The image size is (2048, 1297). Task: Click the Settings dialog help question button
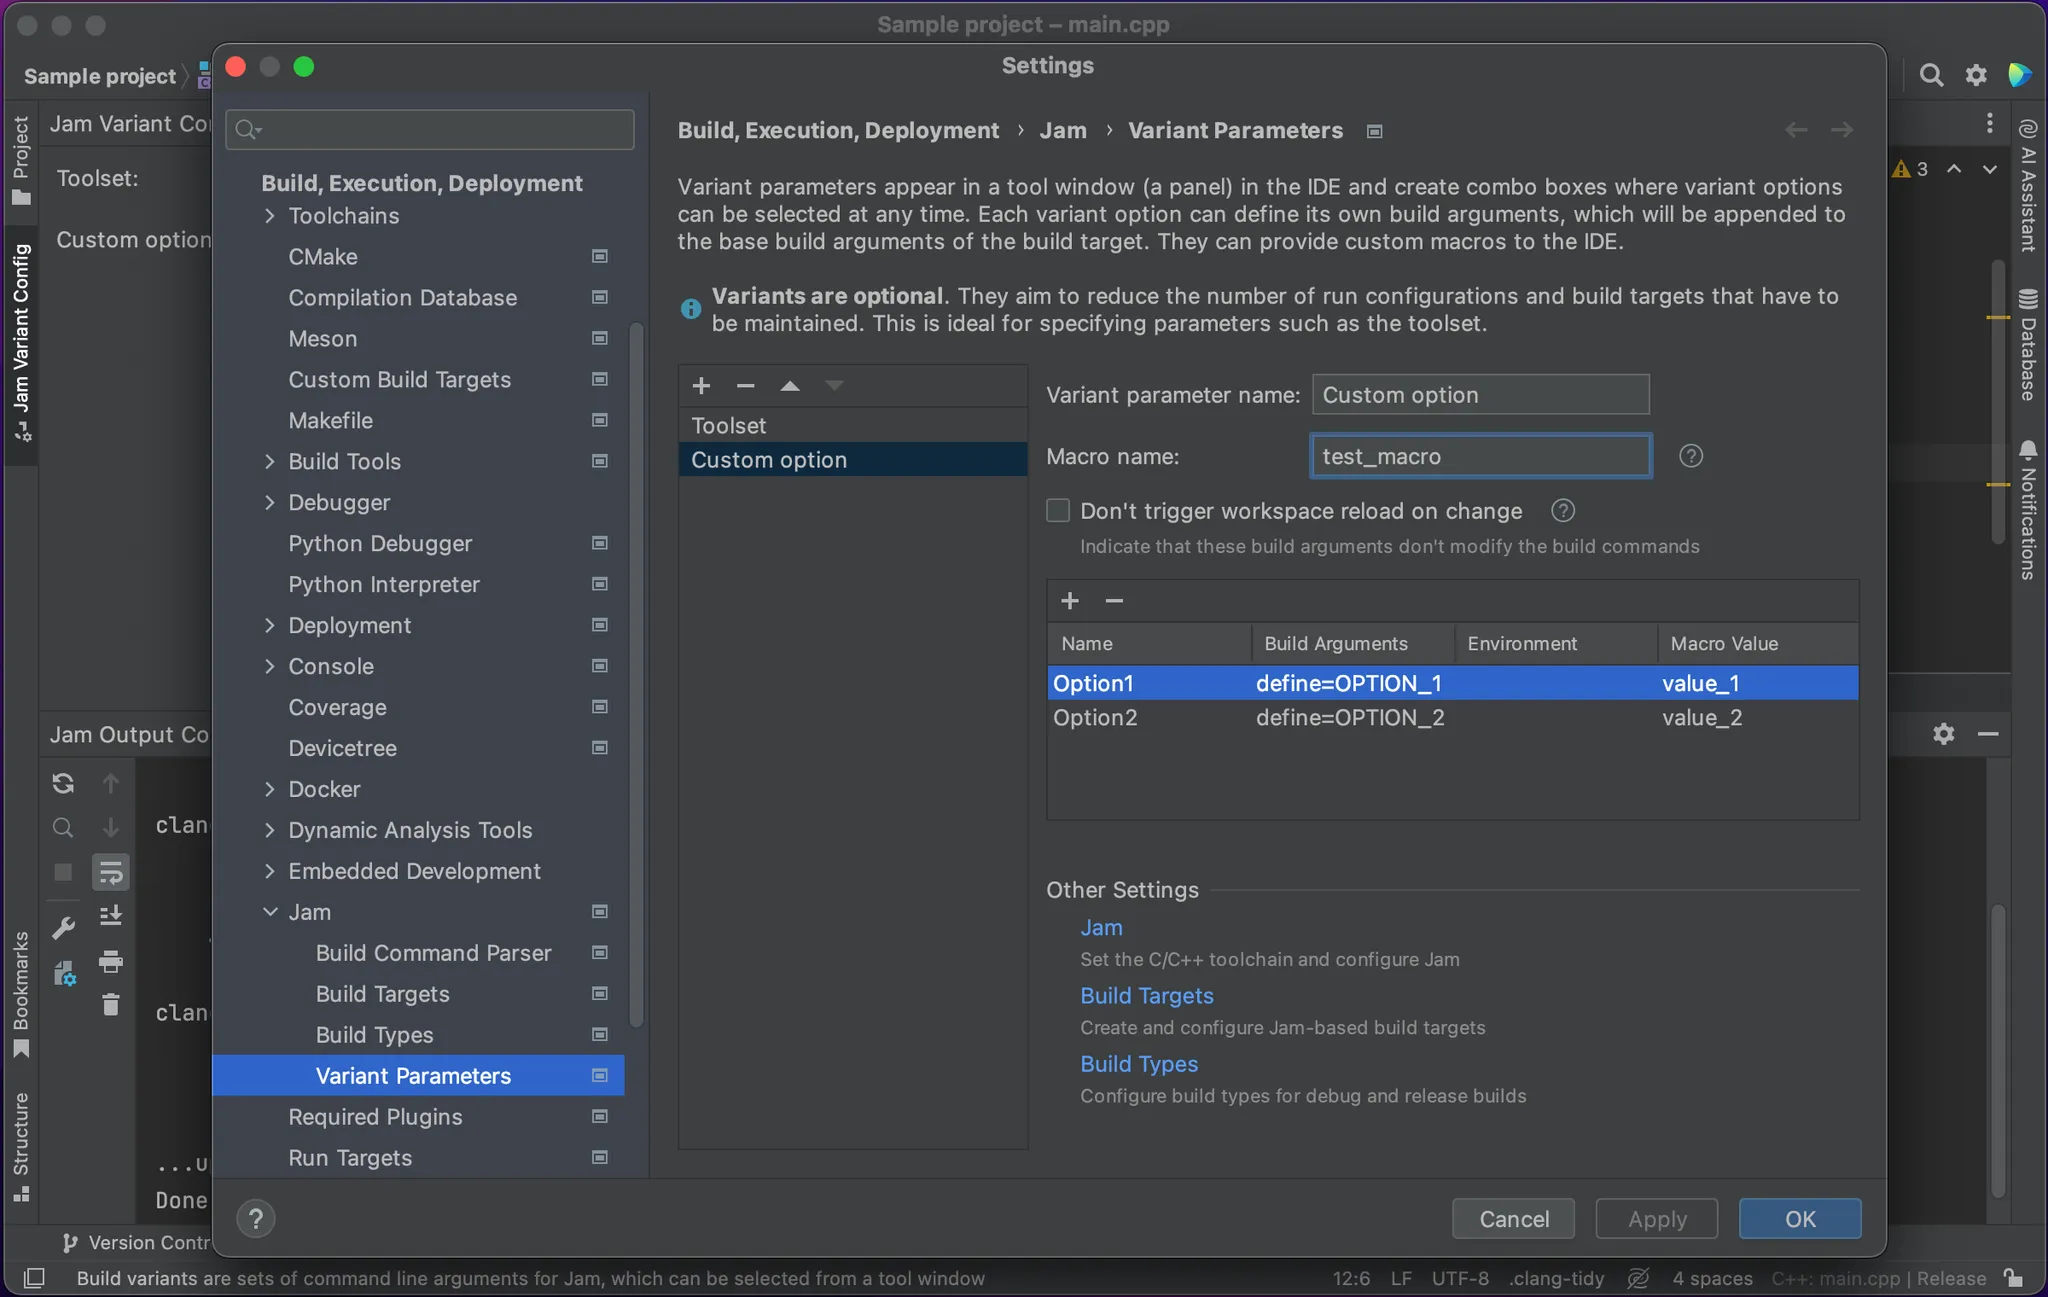point(256,1218)
